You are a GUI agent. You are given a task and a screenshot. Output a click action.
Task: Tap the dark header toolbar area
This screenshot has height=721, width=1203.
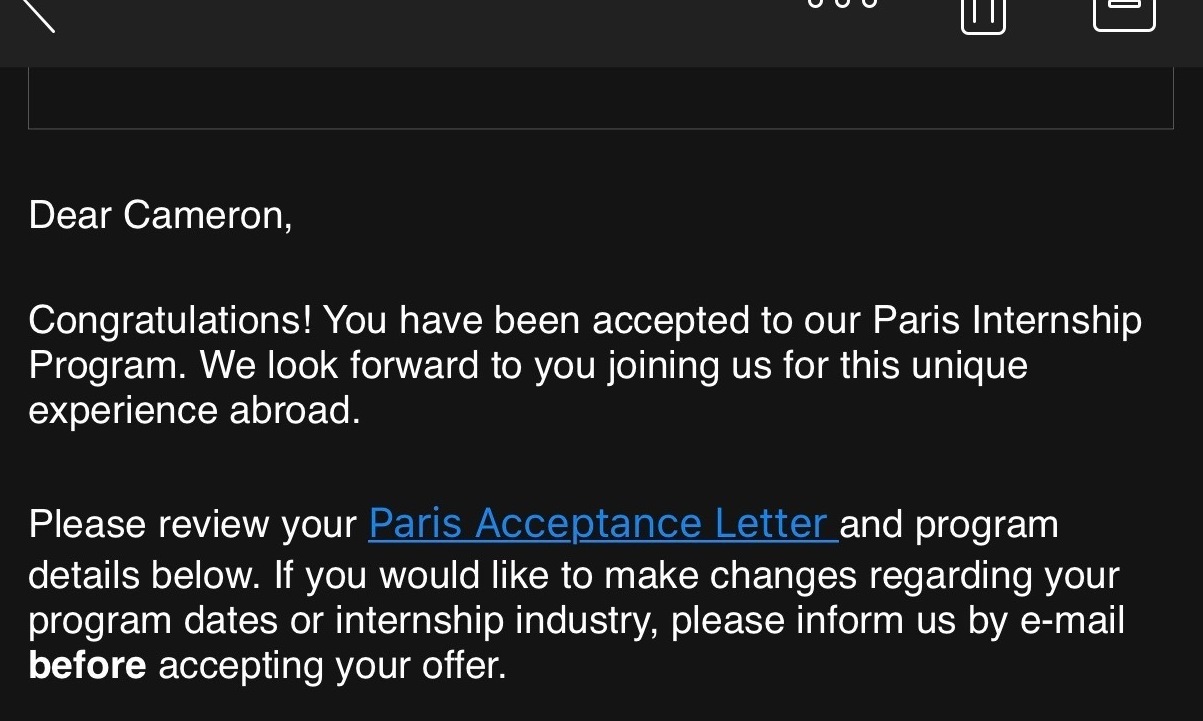click(x=601, y=33)
